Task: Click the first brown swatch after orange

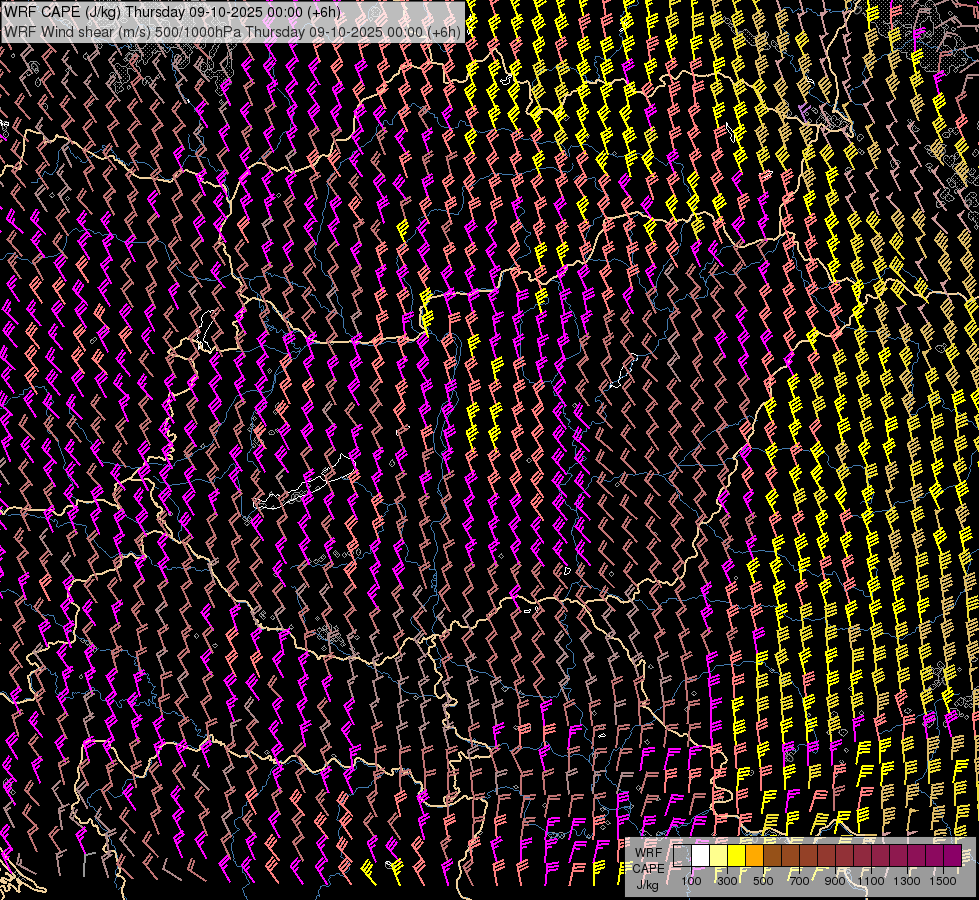Action: (772, 856)
